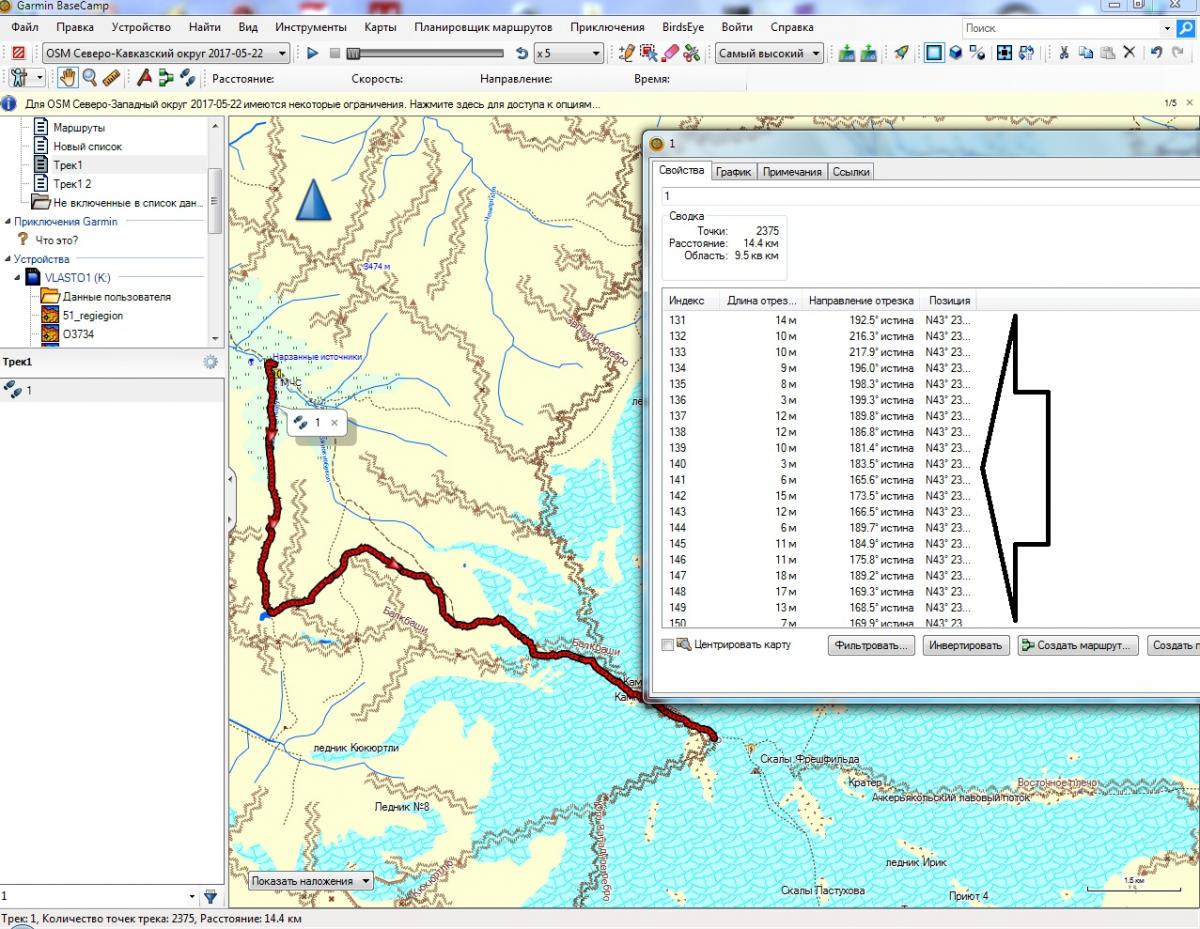Open the Инструменты menu
The width and height of the screenshot is (1200, 929).
pyautogui.click(x=310, y=27)
